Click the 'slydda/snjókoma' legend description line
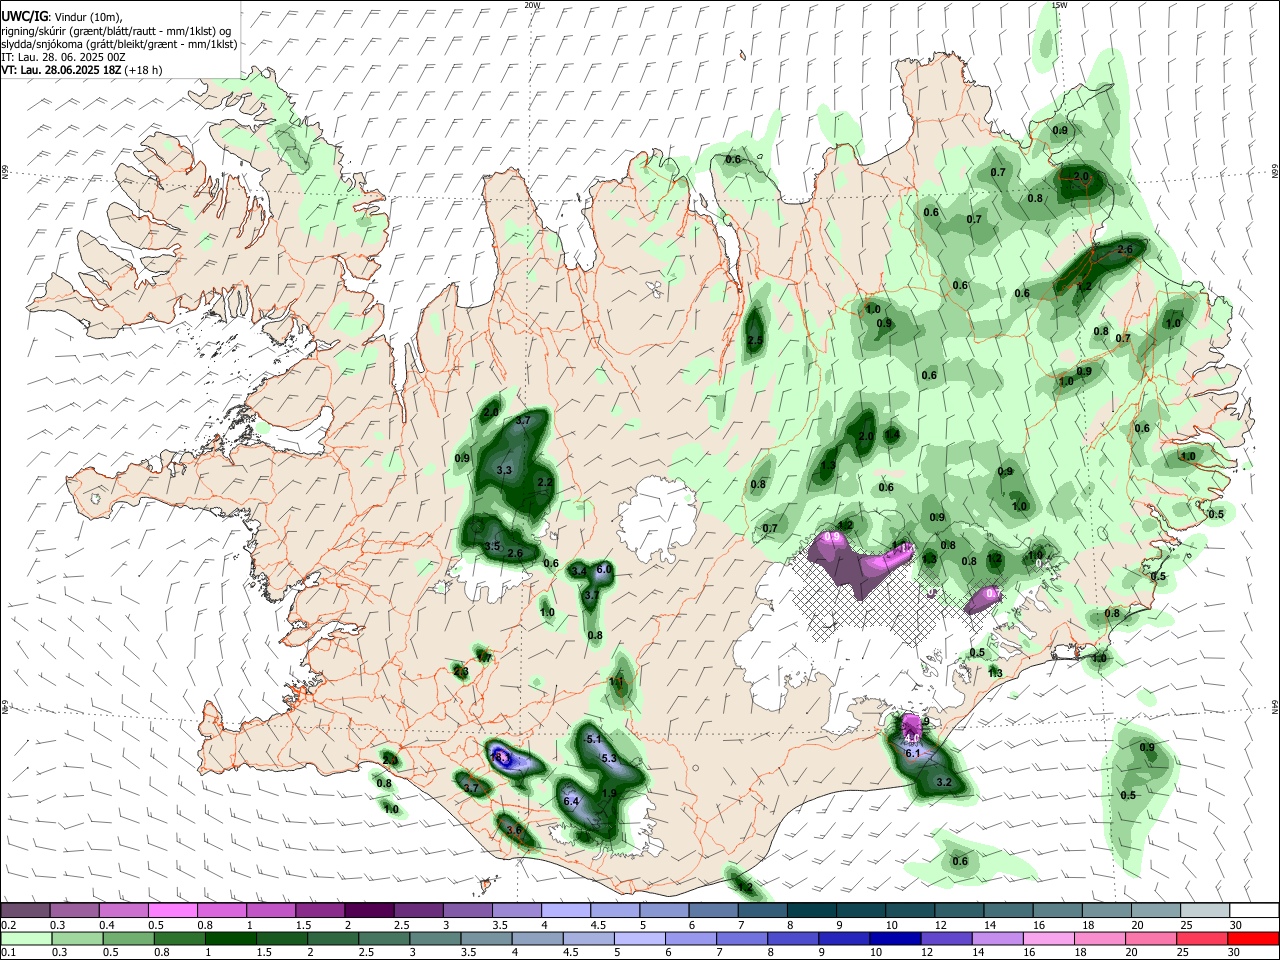The image size is (1280, 960). pyautogui.click(x=119, y=44)
